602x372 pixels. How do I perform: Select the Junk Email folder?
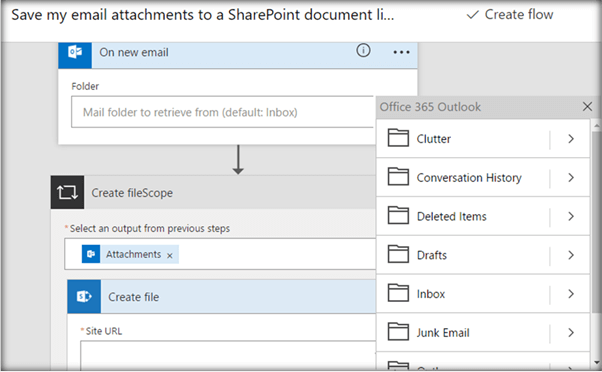(463, 332)
